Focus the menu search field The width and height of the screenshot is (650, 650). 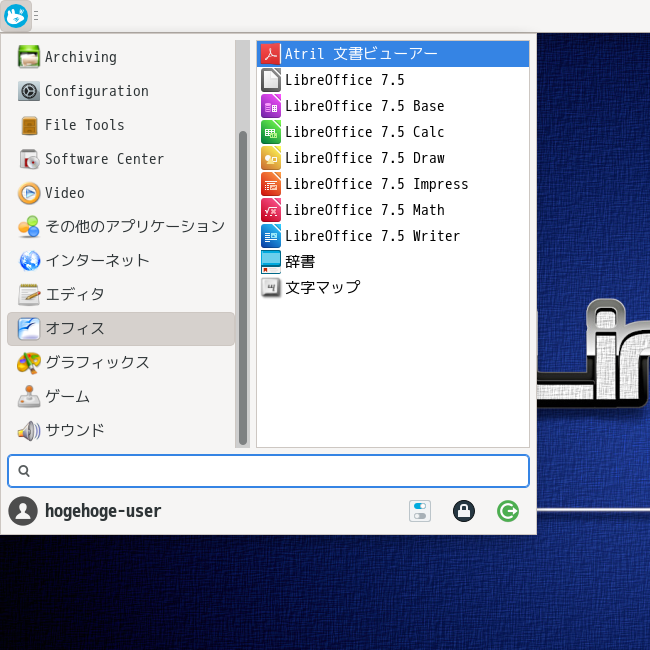pyautogui.click(x=268, y=471)
